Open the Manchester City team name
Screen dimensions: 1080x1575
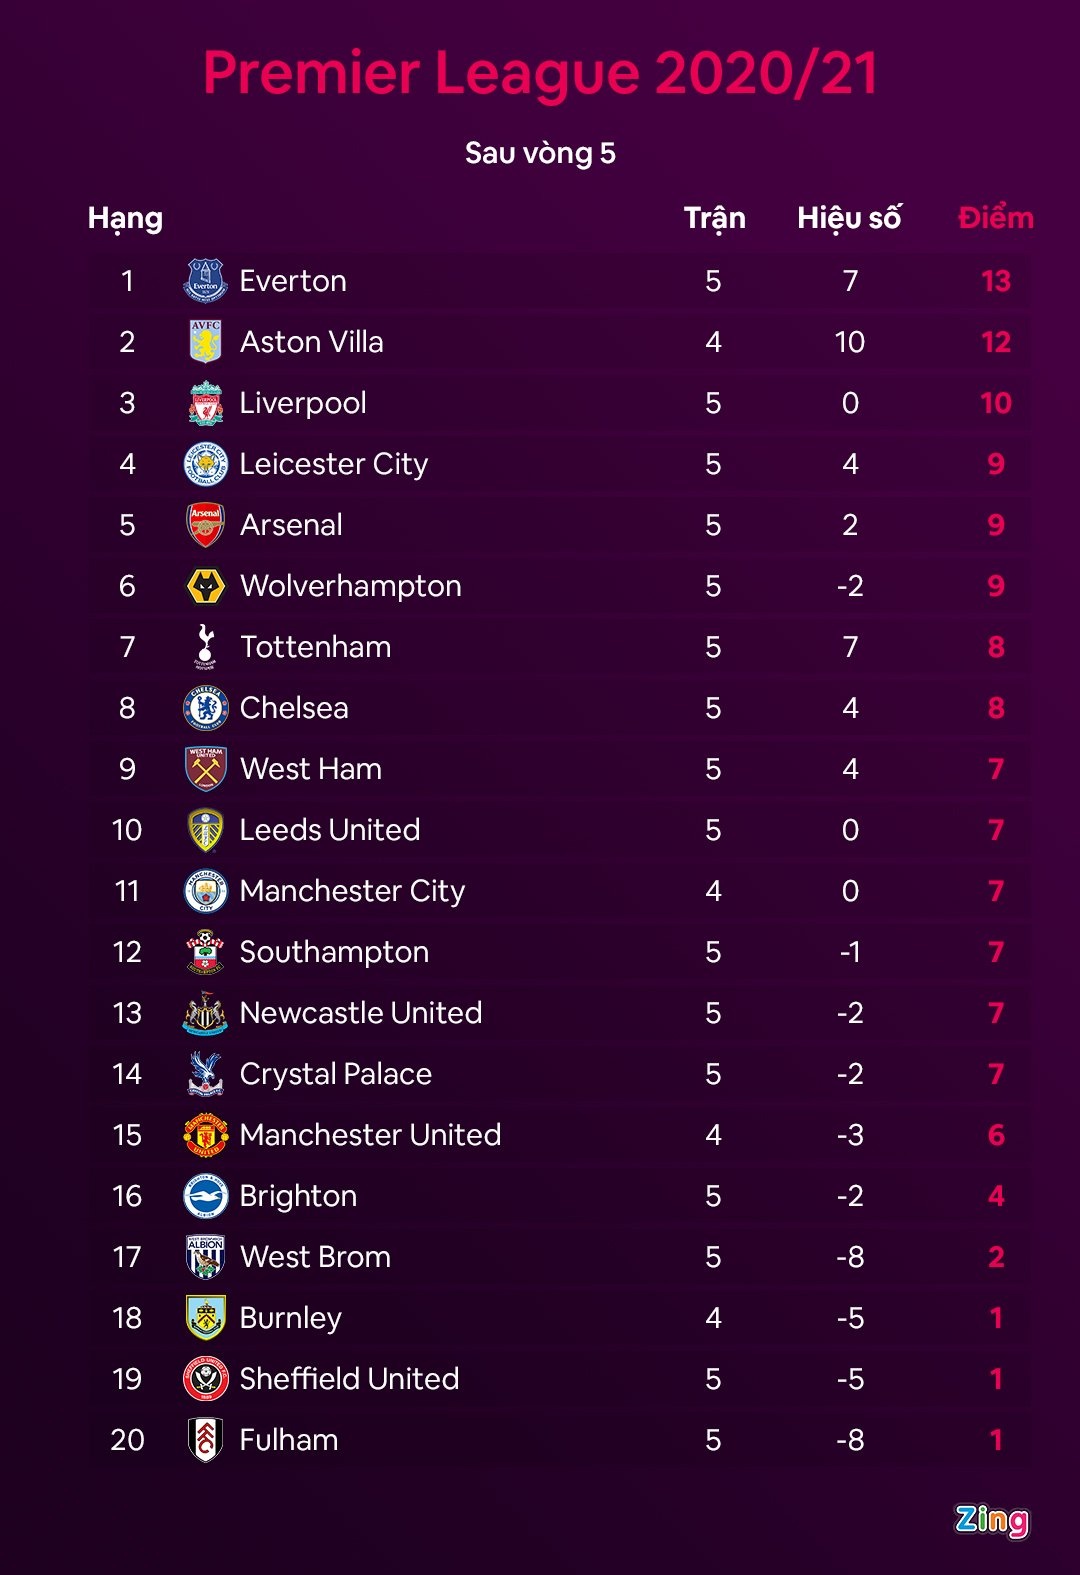(352, 891)
